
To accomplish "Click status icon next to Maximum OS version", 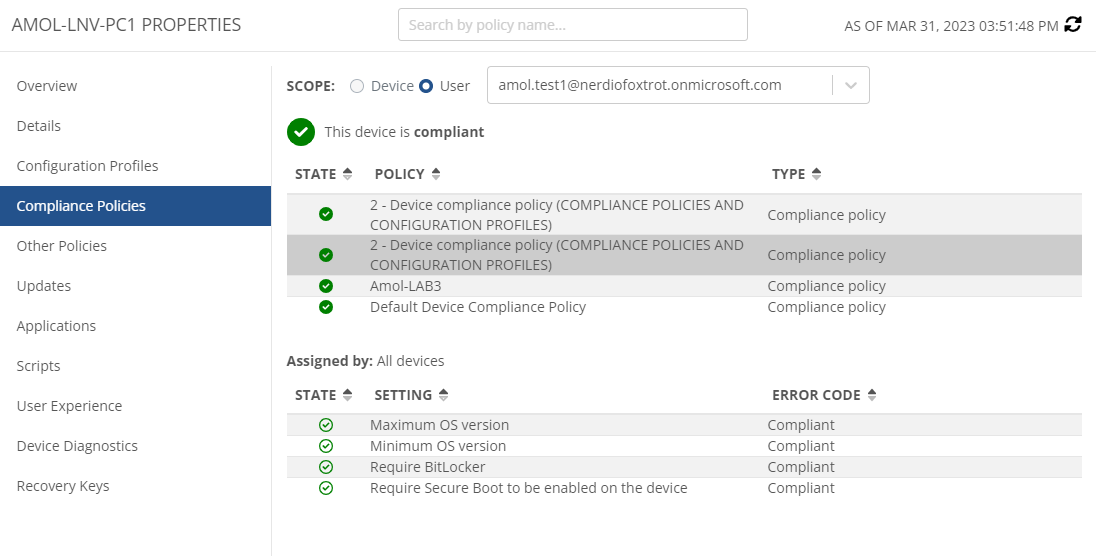I will (x=326, y=425).
